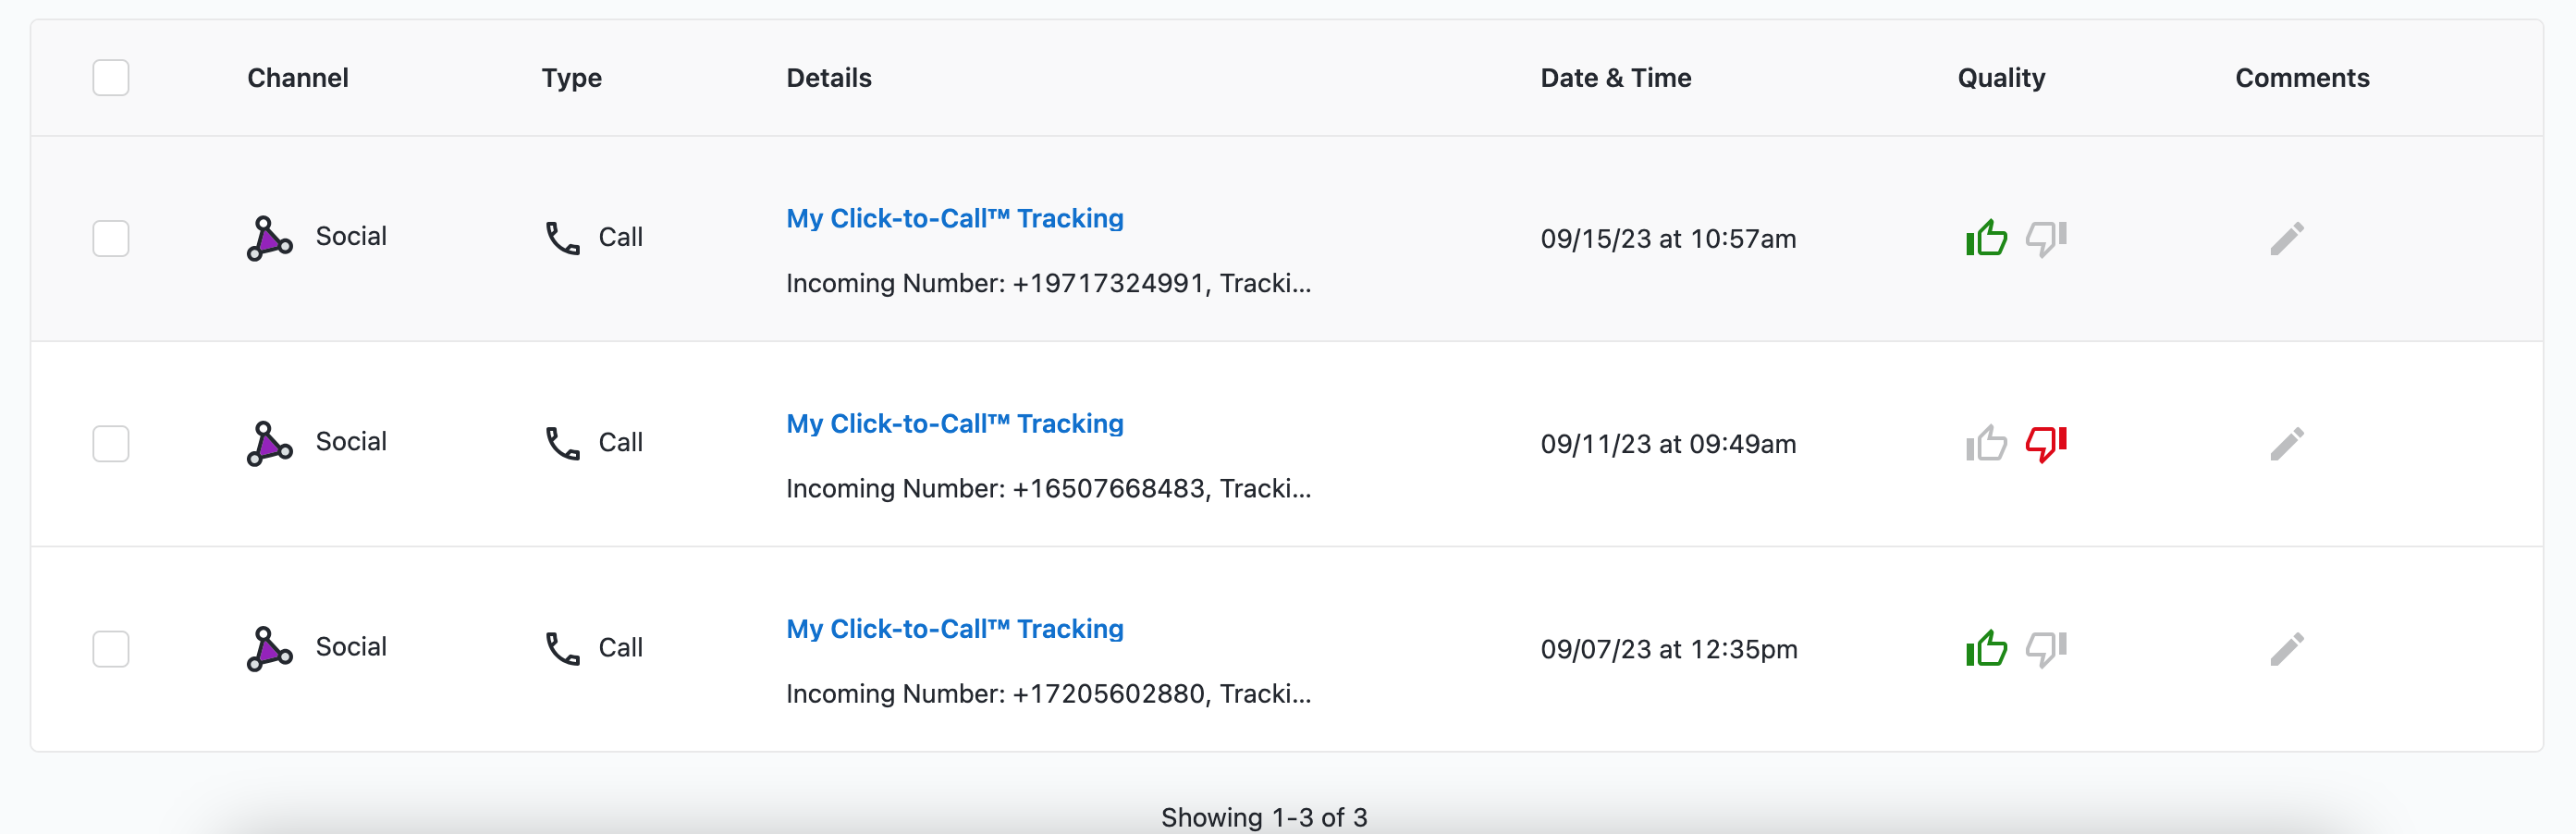Screen dimensions: 2576x834
Task: Click the Quality column header
Action: tap(2001, 78)
